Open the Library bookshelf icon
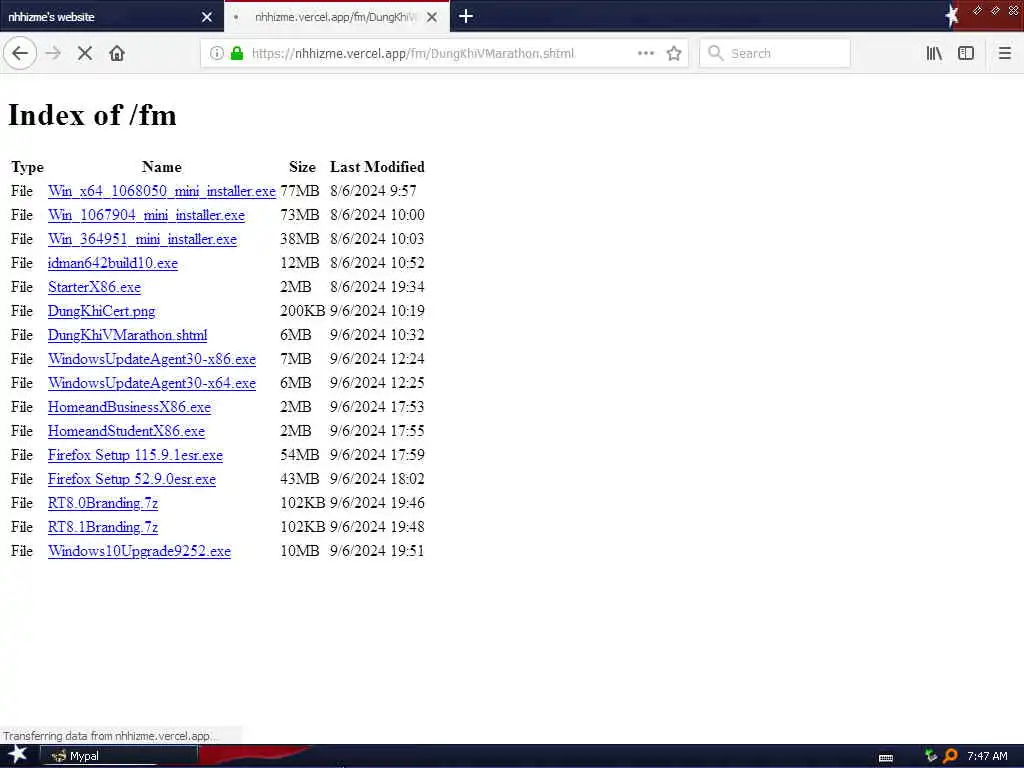 (x=934, y=54)
